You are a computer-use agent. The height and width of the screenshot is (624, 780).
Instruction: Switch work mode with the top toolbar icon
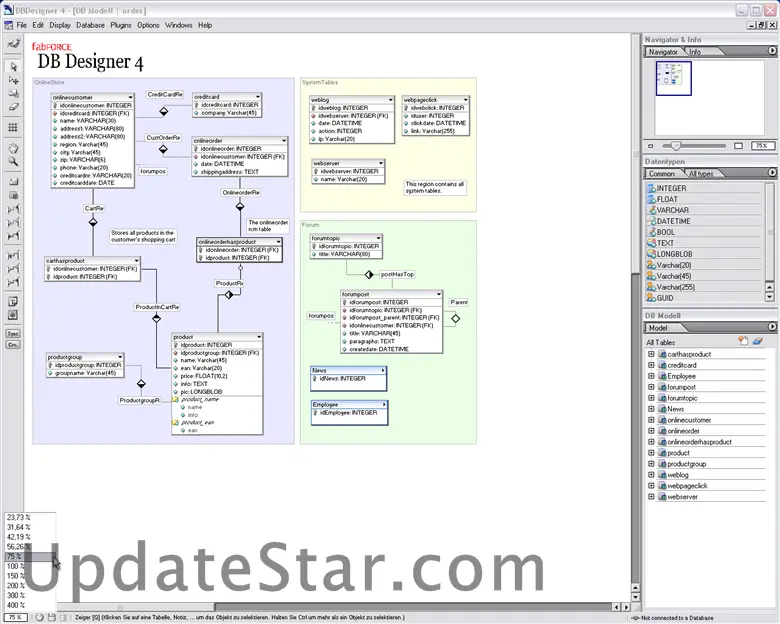coord(13,44)
